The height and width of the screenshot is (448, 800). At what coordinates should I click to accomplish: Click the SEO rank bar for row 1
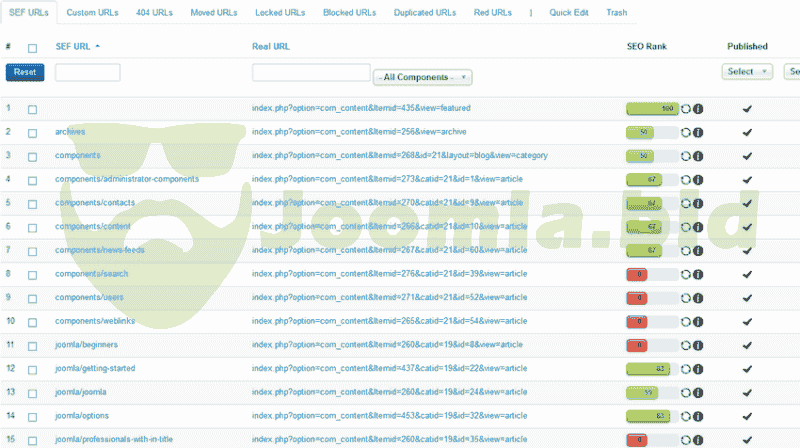tap(652, 108)
